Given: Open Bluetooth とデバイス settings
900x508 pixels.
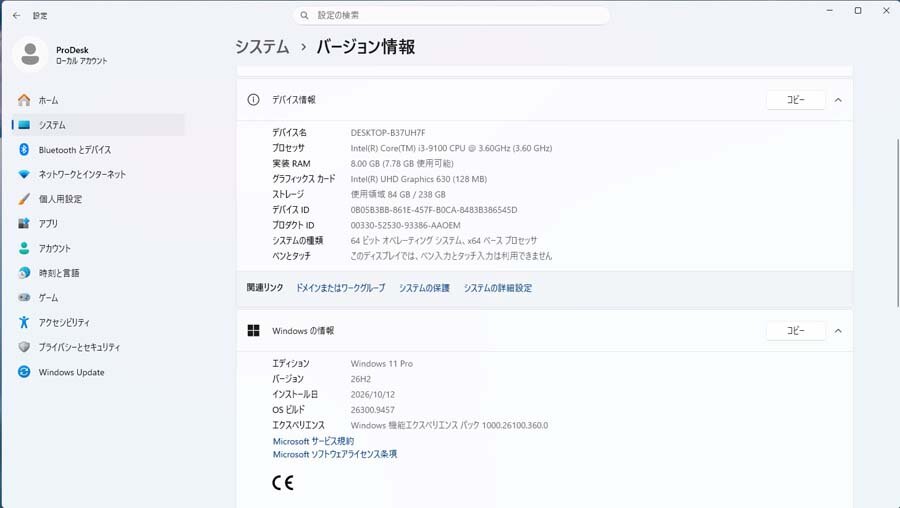Looking at the screenshot, I should click(98, 149).
